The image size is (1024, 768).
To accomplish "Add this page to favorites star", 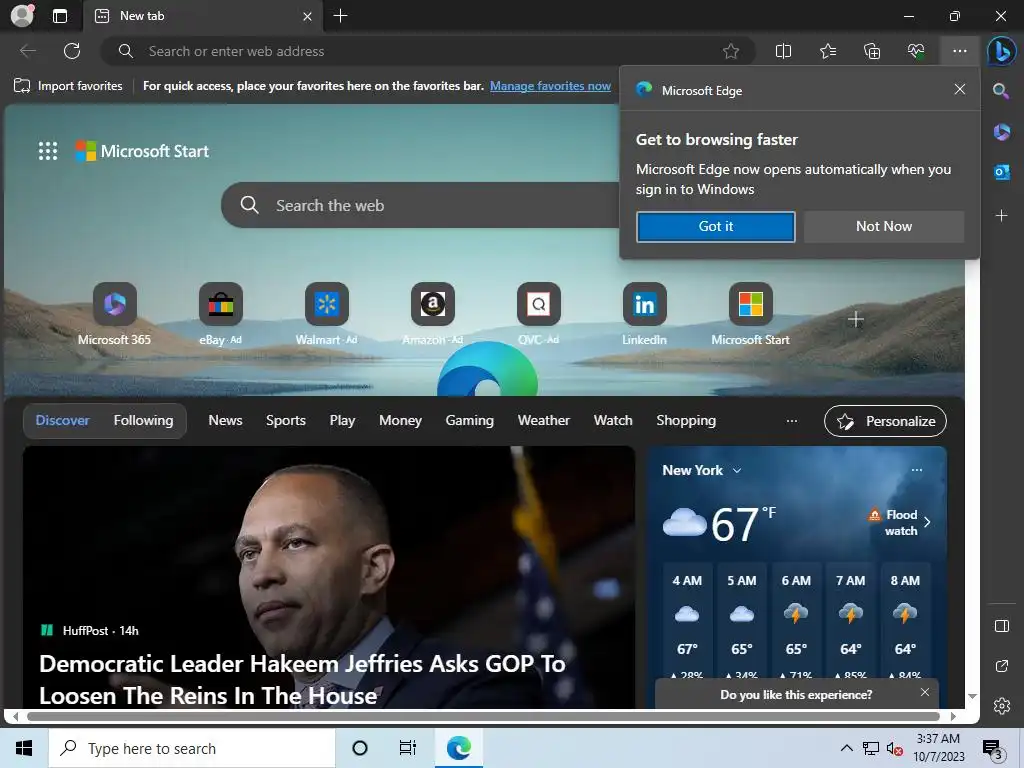I will point(731,51).
